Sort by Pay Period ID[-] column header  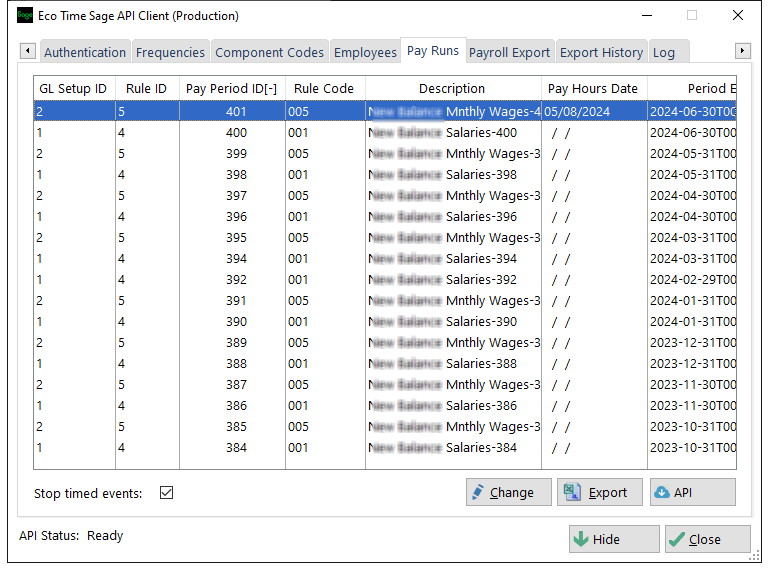point(231,88)
